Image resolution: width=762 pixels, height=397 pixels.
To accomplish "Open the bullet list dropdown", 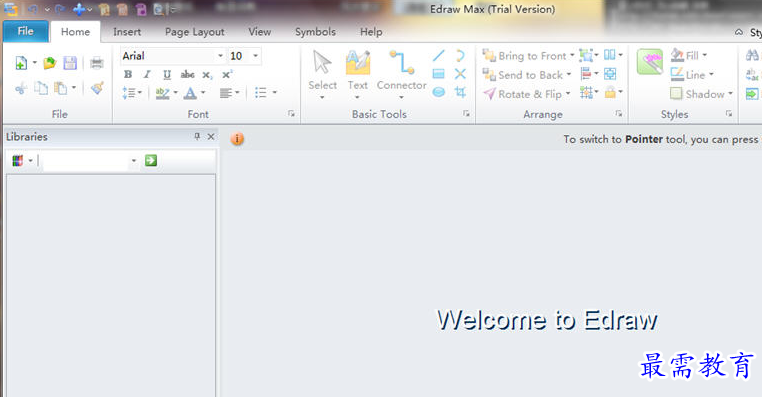I will [265, 92].
